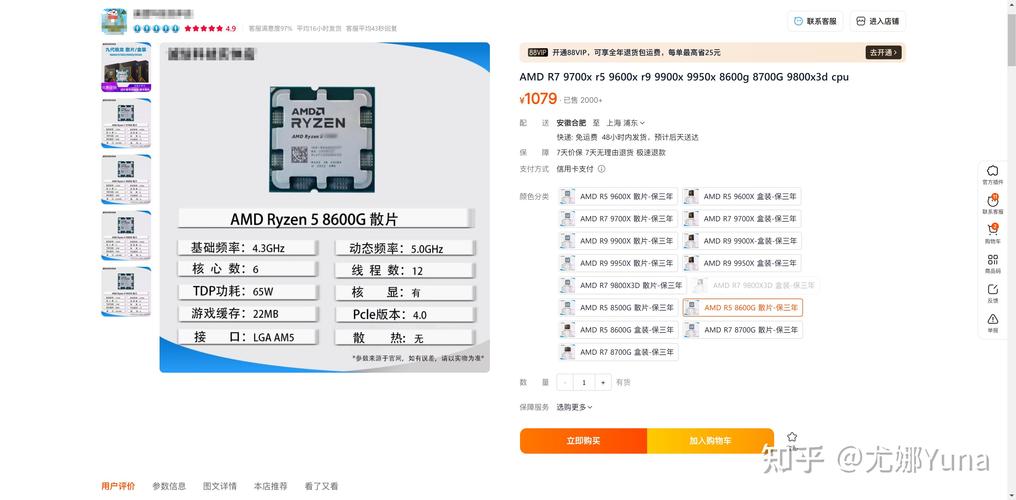The width and height of the screenshot is (1016, 500).
Task: Click the ¥1079 price
Action: pos(538,98)
